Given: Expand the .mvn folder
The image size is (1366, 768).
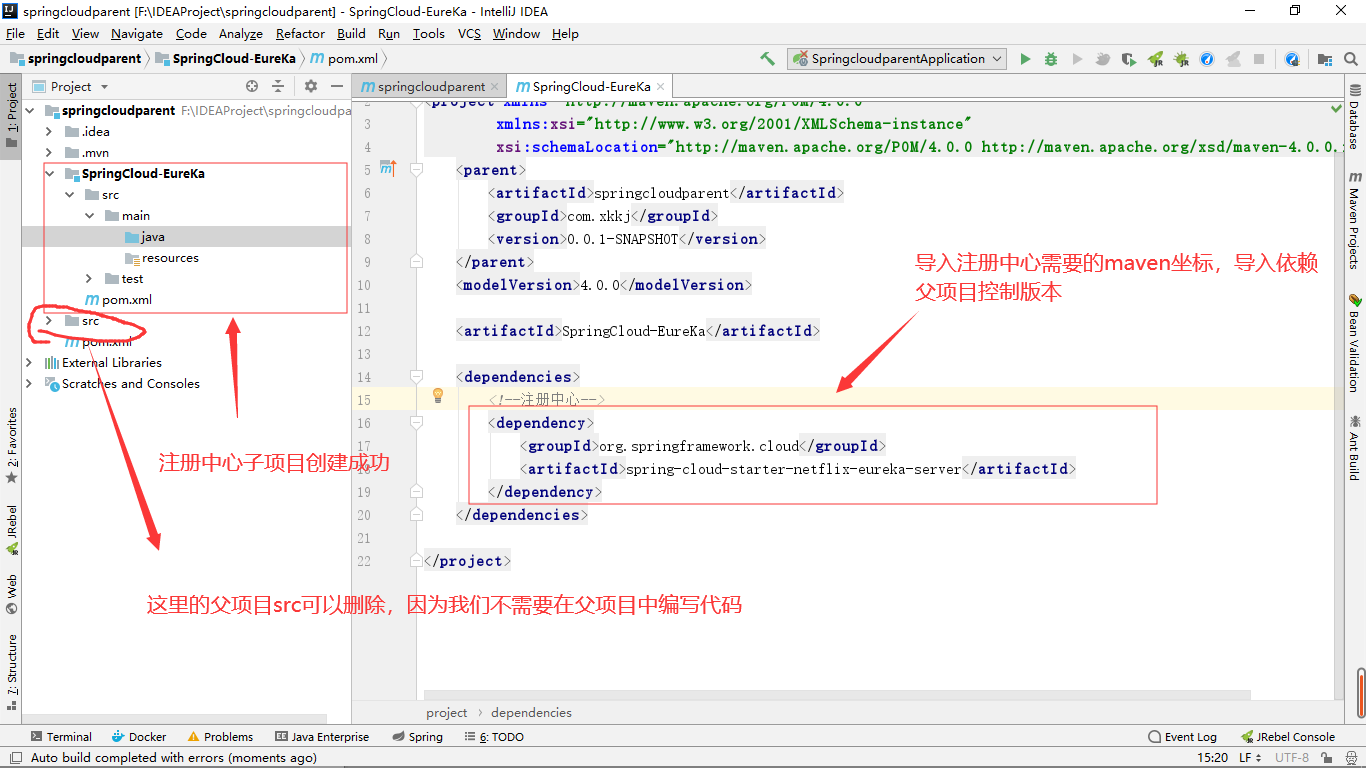Looking at the screenshot, I should 49,153.
